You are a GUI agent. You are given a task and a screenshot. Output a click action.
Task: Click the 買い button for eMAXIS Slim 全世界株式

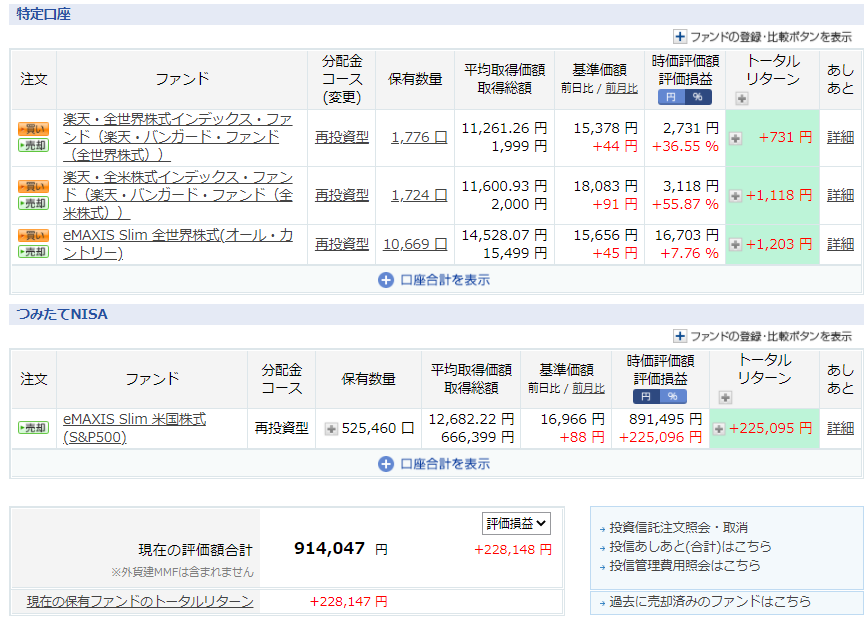34,235
